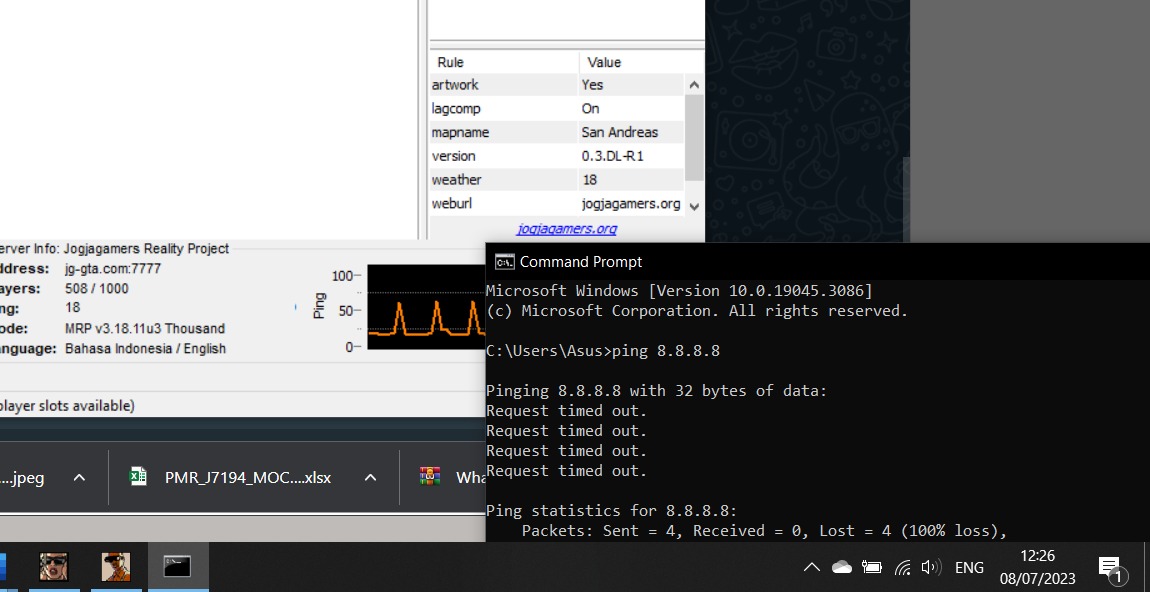Switch to Command Prompt taskbar icon
1150x592 pixels.
coord(177,566)
